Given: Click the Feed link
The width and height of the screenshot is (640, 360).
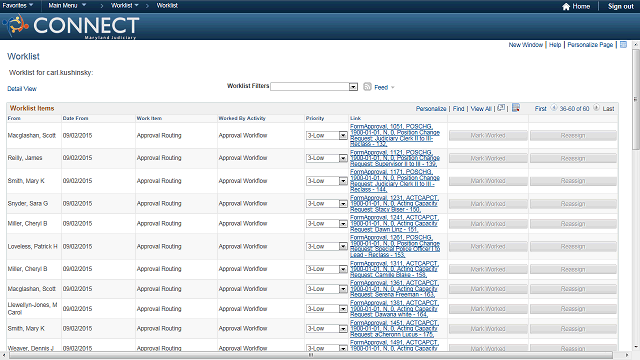Looking at the screenshot, I should click(x=381, y=87).
